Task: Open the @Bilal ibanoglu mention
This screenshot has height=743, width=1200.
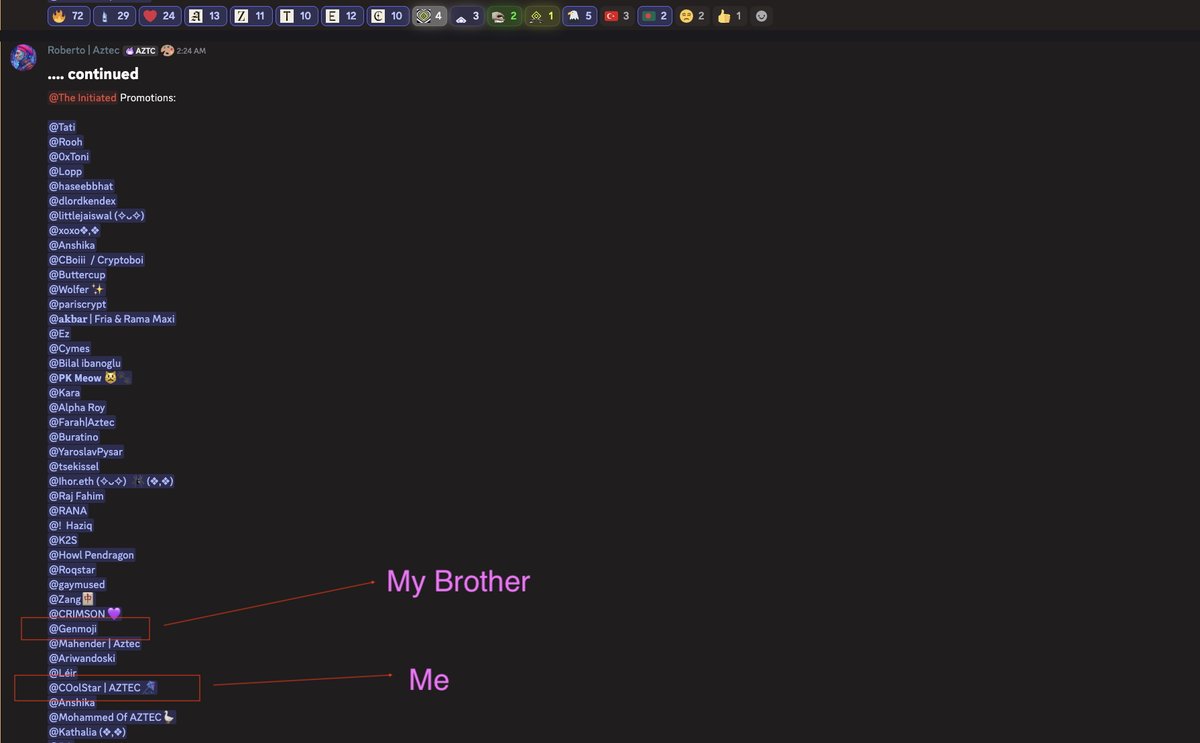Action: click(85, 363)
